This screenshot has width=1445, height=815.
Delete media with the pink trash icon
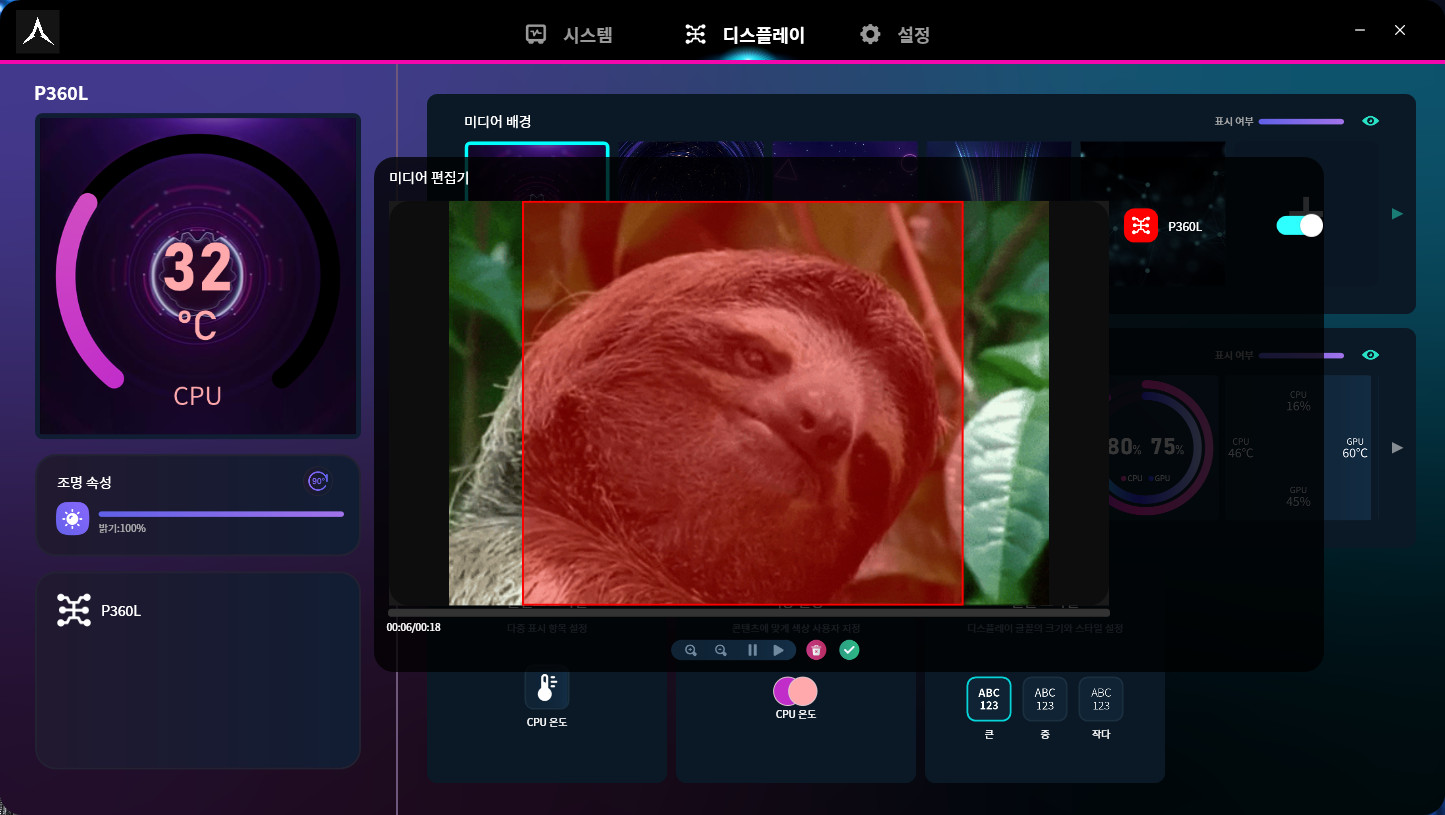tap(816, 650)
